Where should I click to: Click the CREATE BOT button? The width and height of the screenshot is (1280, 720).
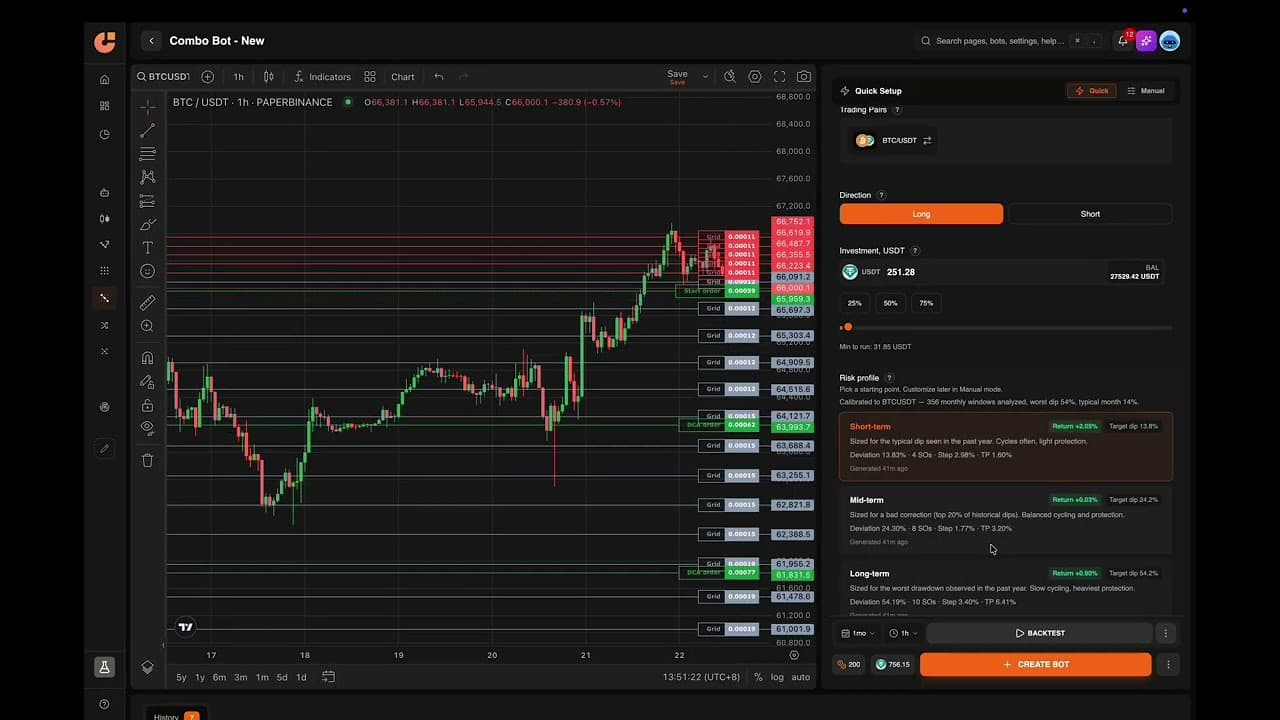click(1035, 664)
